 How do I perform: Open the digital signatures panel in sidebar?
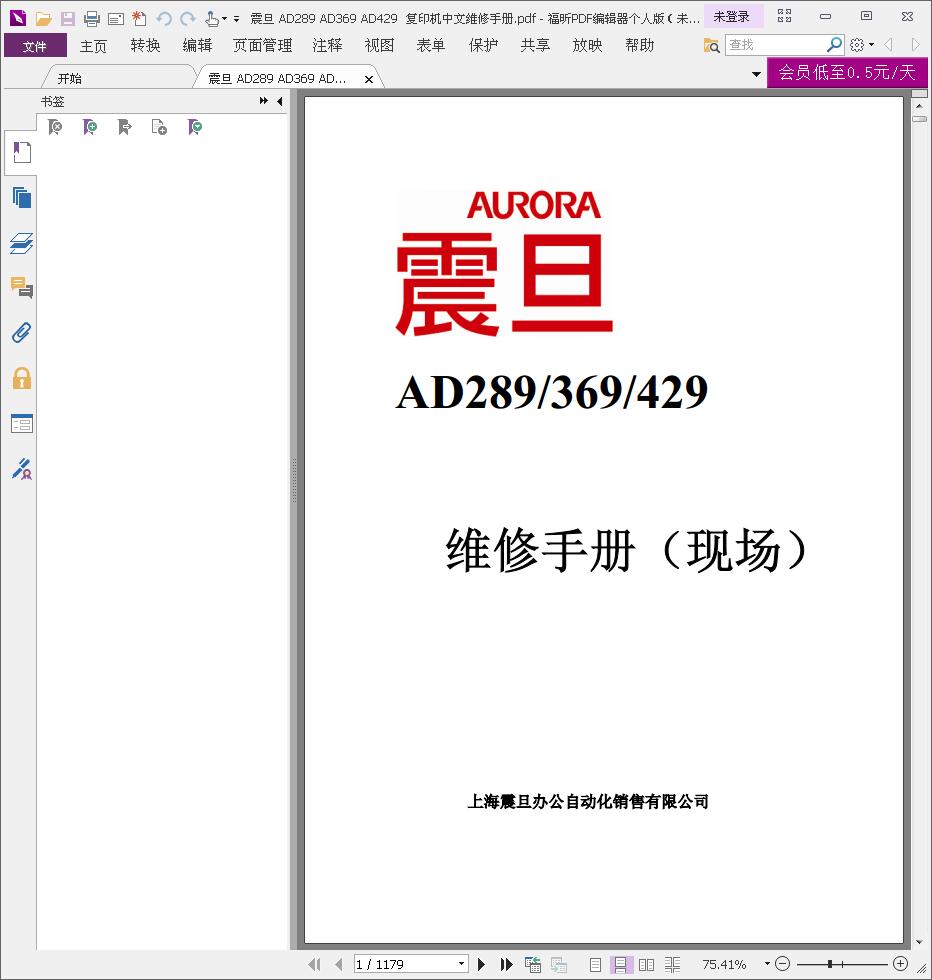click(22, 469)
